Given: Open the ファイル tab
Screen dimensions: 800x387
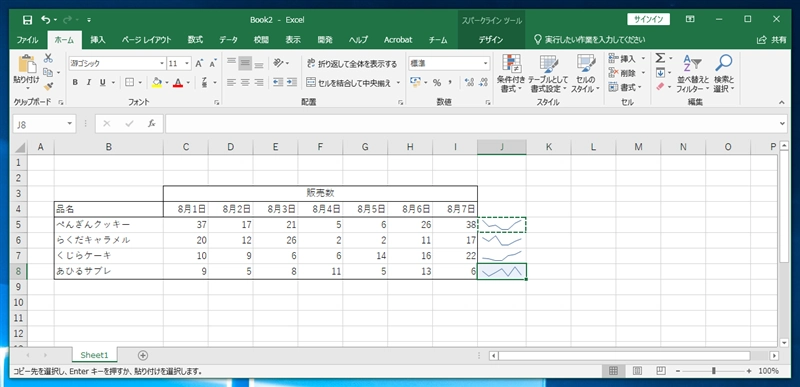Looking at the screenshot, I should (28, 40).
